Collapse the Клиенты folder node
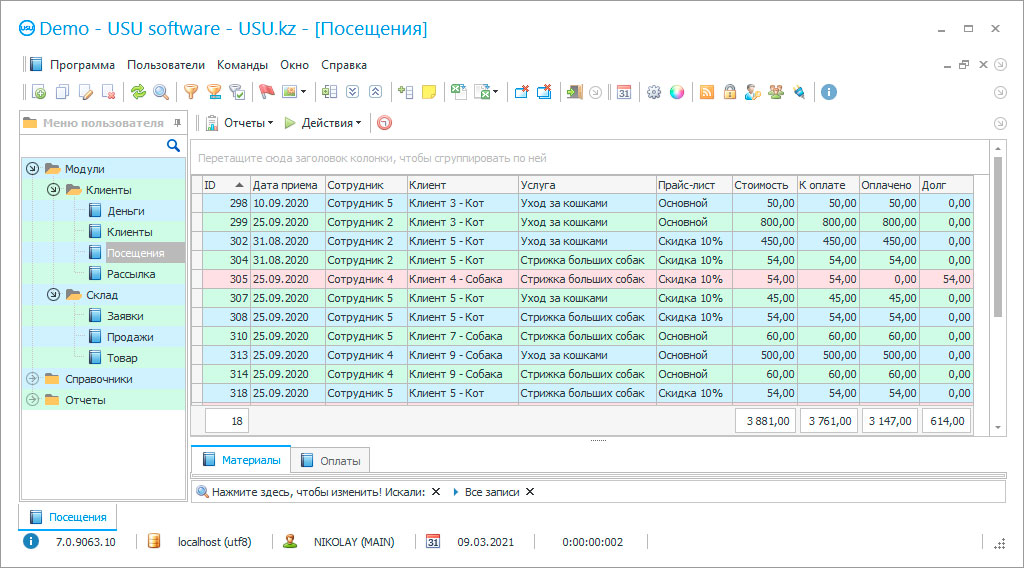This screenshot has height=568, width=1024. [54, 189]
